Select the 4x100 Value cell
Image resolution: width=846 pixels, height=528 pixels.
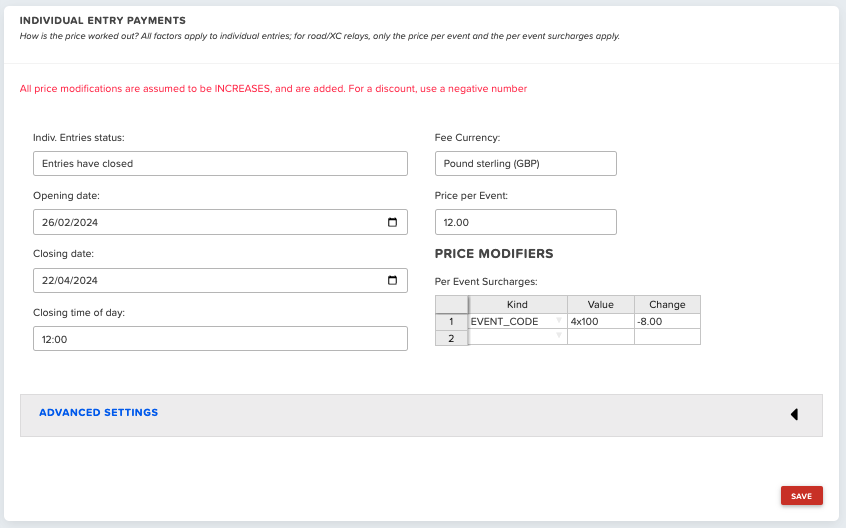tap(601, 321)
